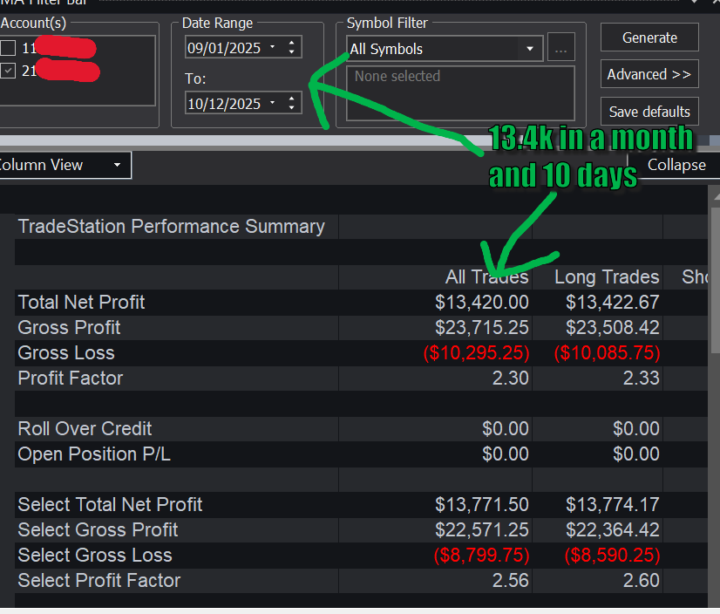Decrease To date with down spinner arrow
720x614 pixels.
pos(292,107)
